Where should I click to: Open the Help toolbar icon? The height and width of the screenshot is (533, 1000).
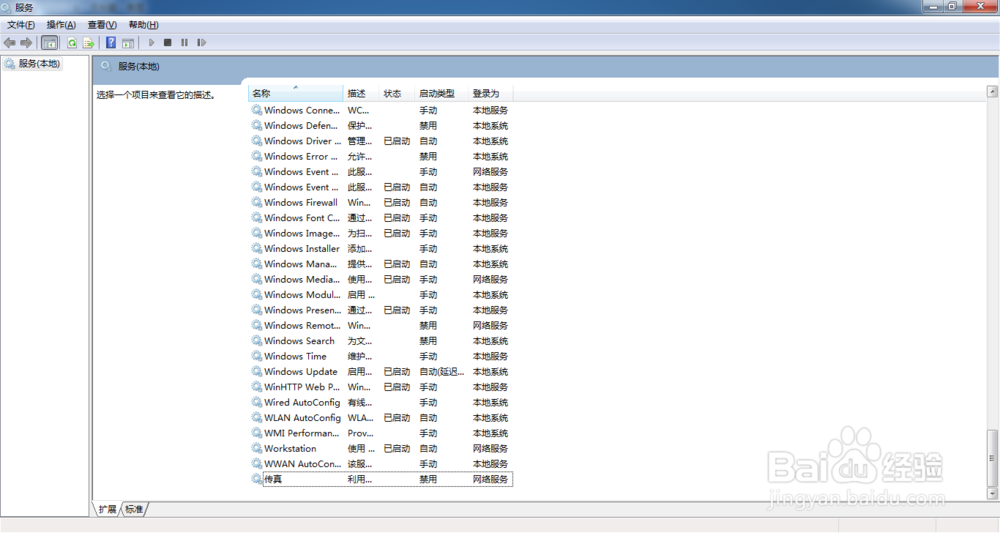click(111, 43)
